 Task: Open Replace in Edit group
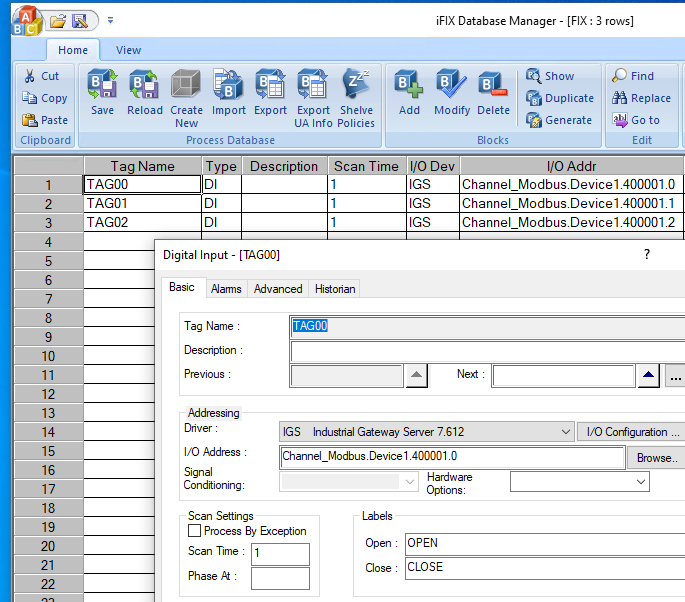coord(641,98)
